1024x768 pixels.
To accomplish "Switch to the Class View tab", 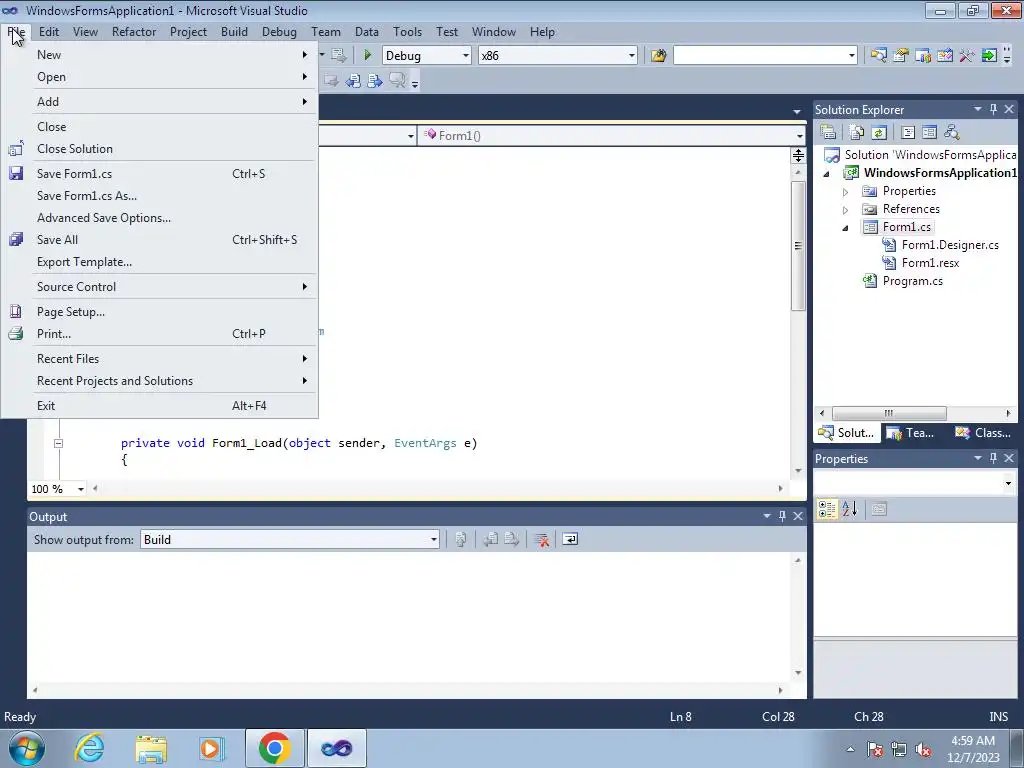I will 982,432.
